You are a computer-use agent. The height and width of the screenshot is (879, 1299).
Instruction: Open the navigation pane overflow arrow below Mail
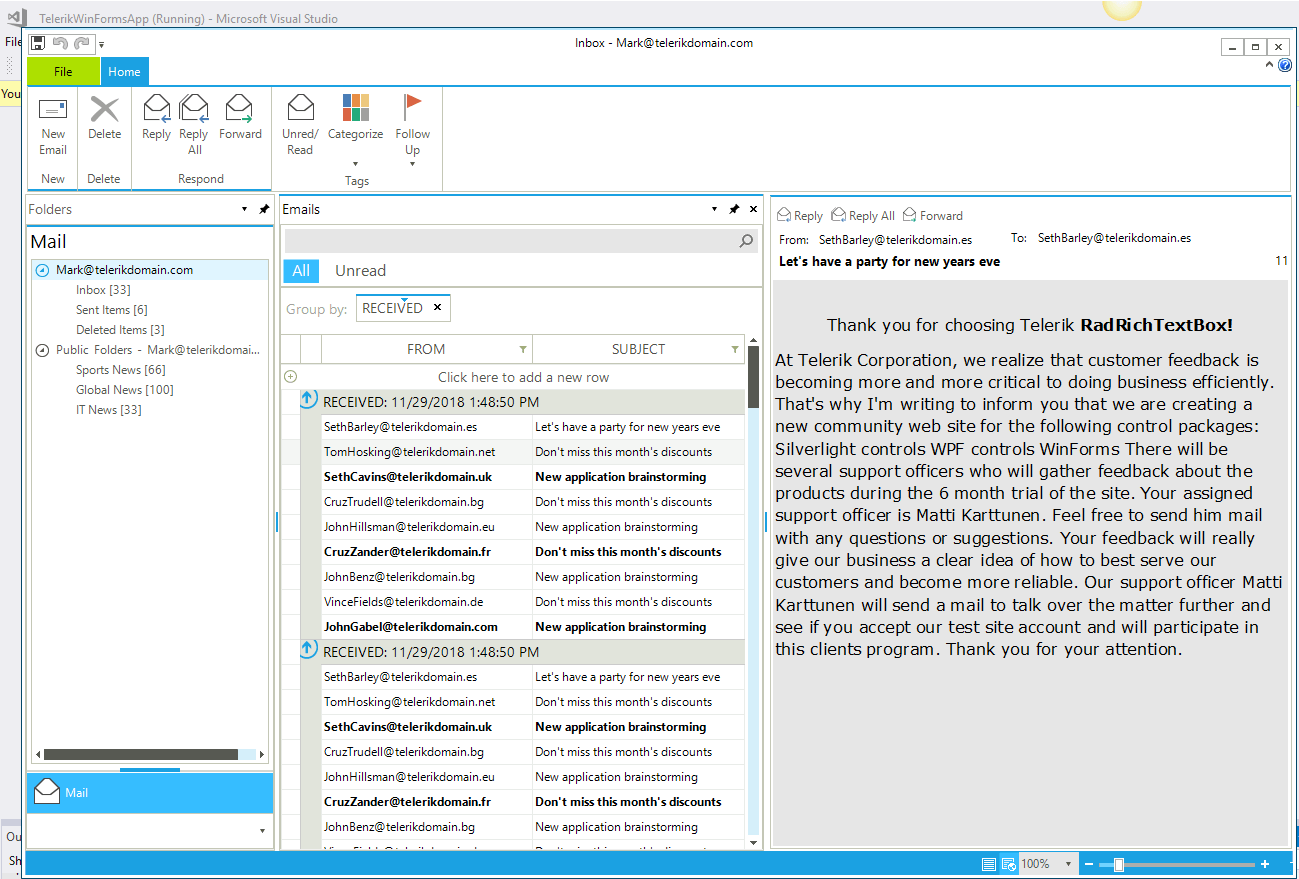click(262, 831)
